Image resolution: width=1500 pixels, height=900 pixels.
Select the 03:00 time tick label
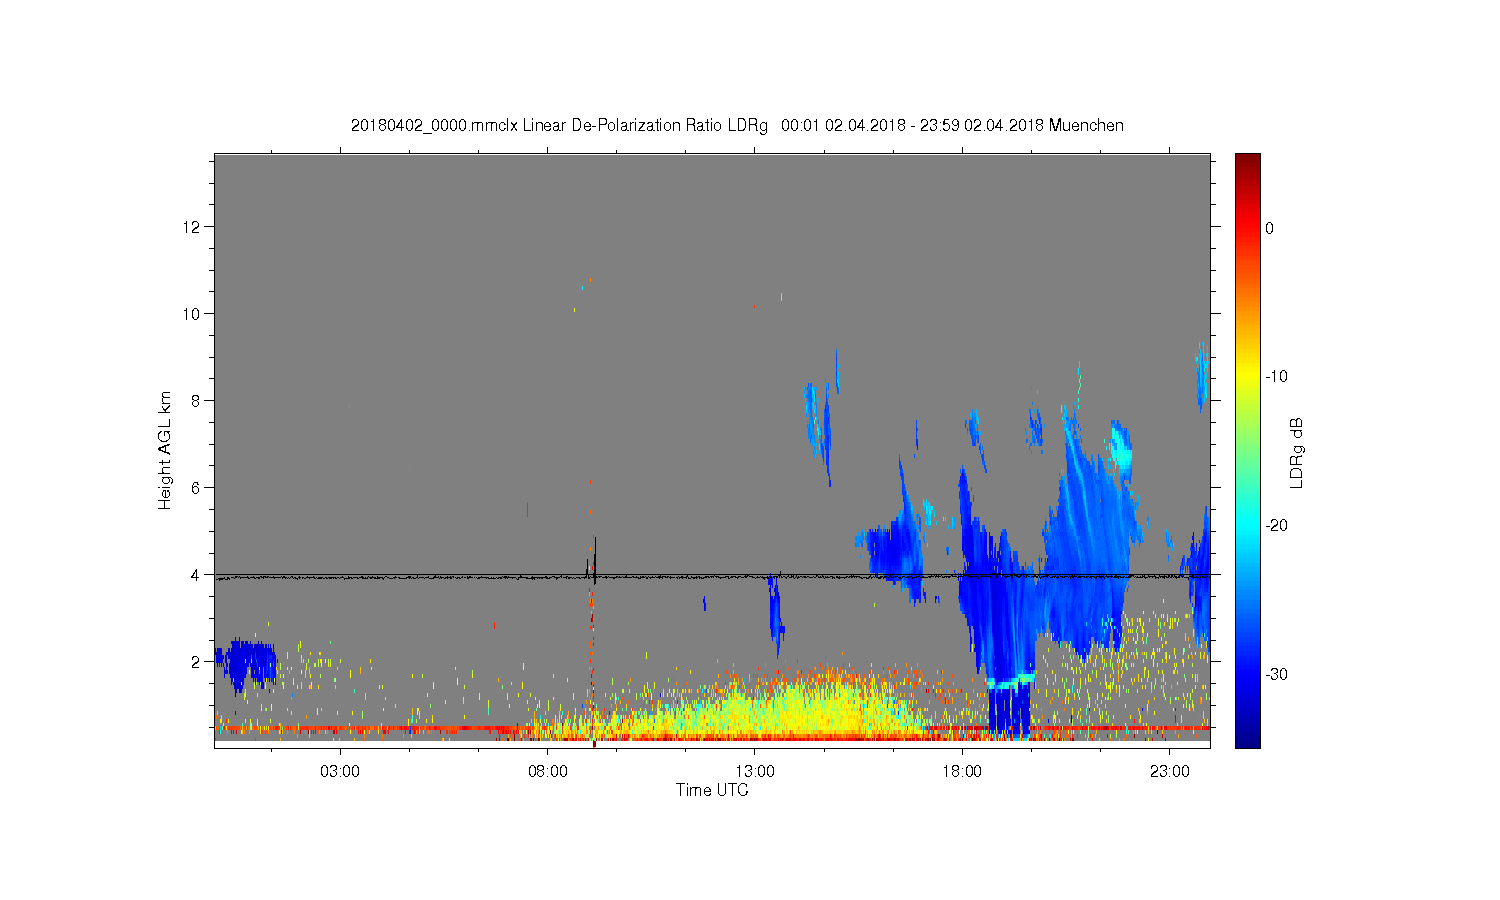[x=340, y=772]
